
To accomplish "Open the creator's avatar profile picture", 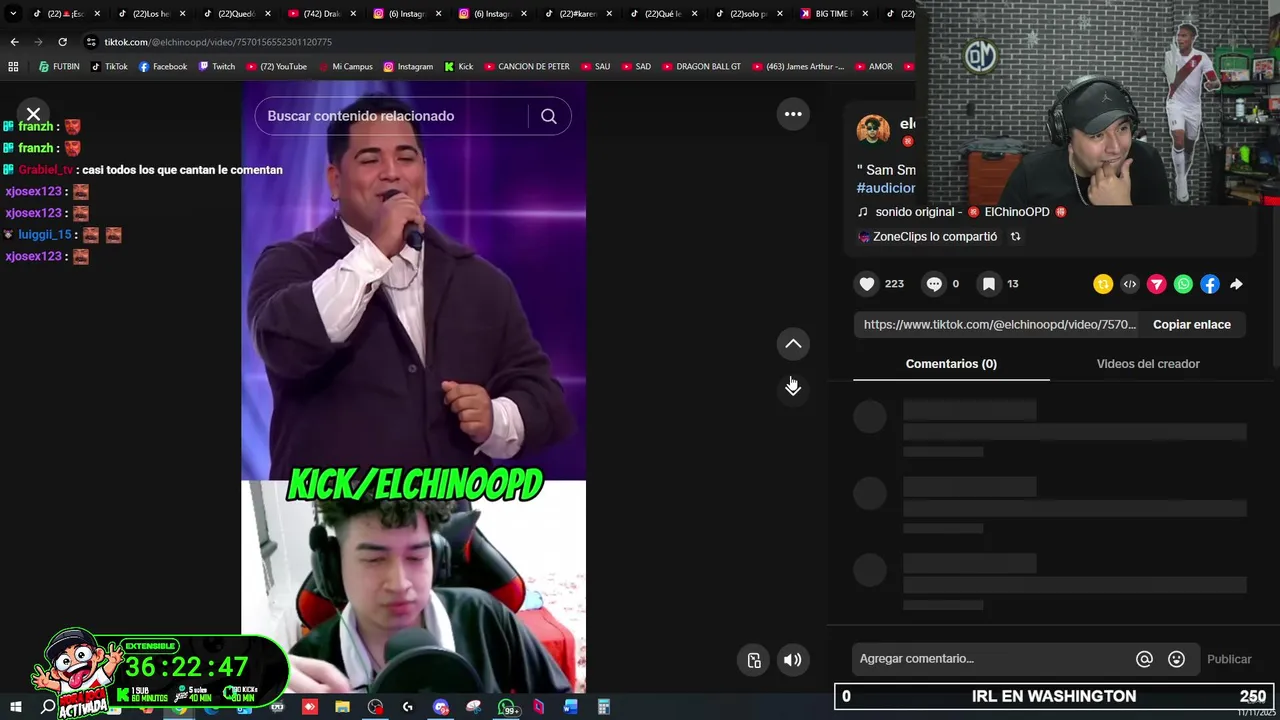I will tap(873, 131).
